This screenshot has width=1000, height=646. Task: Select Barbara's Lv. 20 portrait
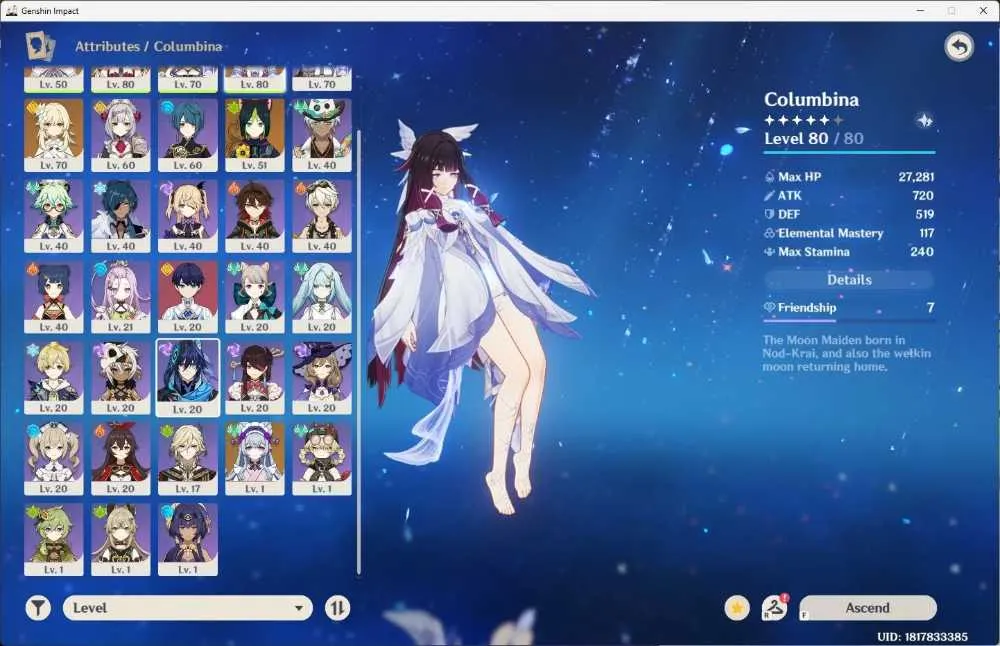click(x=54, y=459)
